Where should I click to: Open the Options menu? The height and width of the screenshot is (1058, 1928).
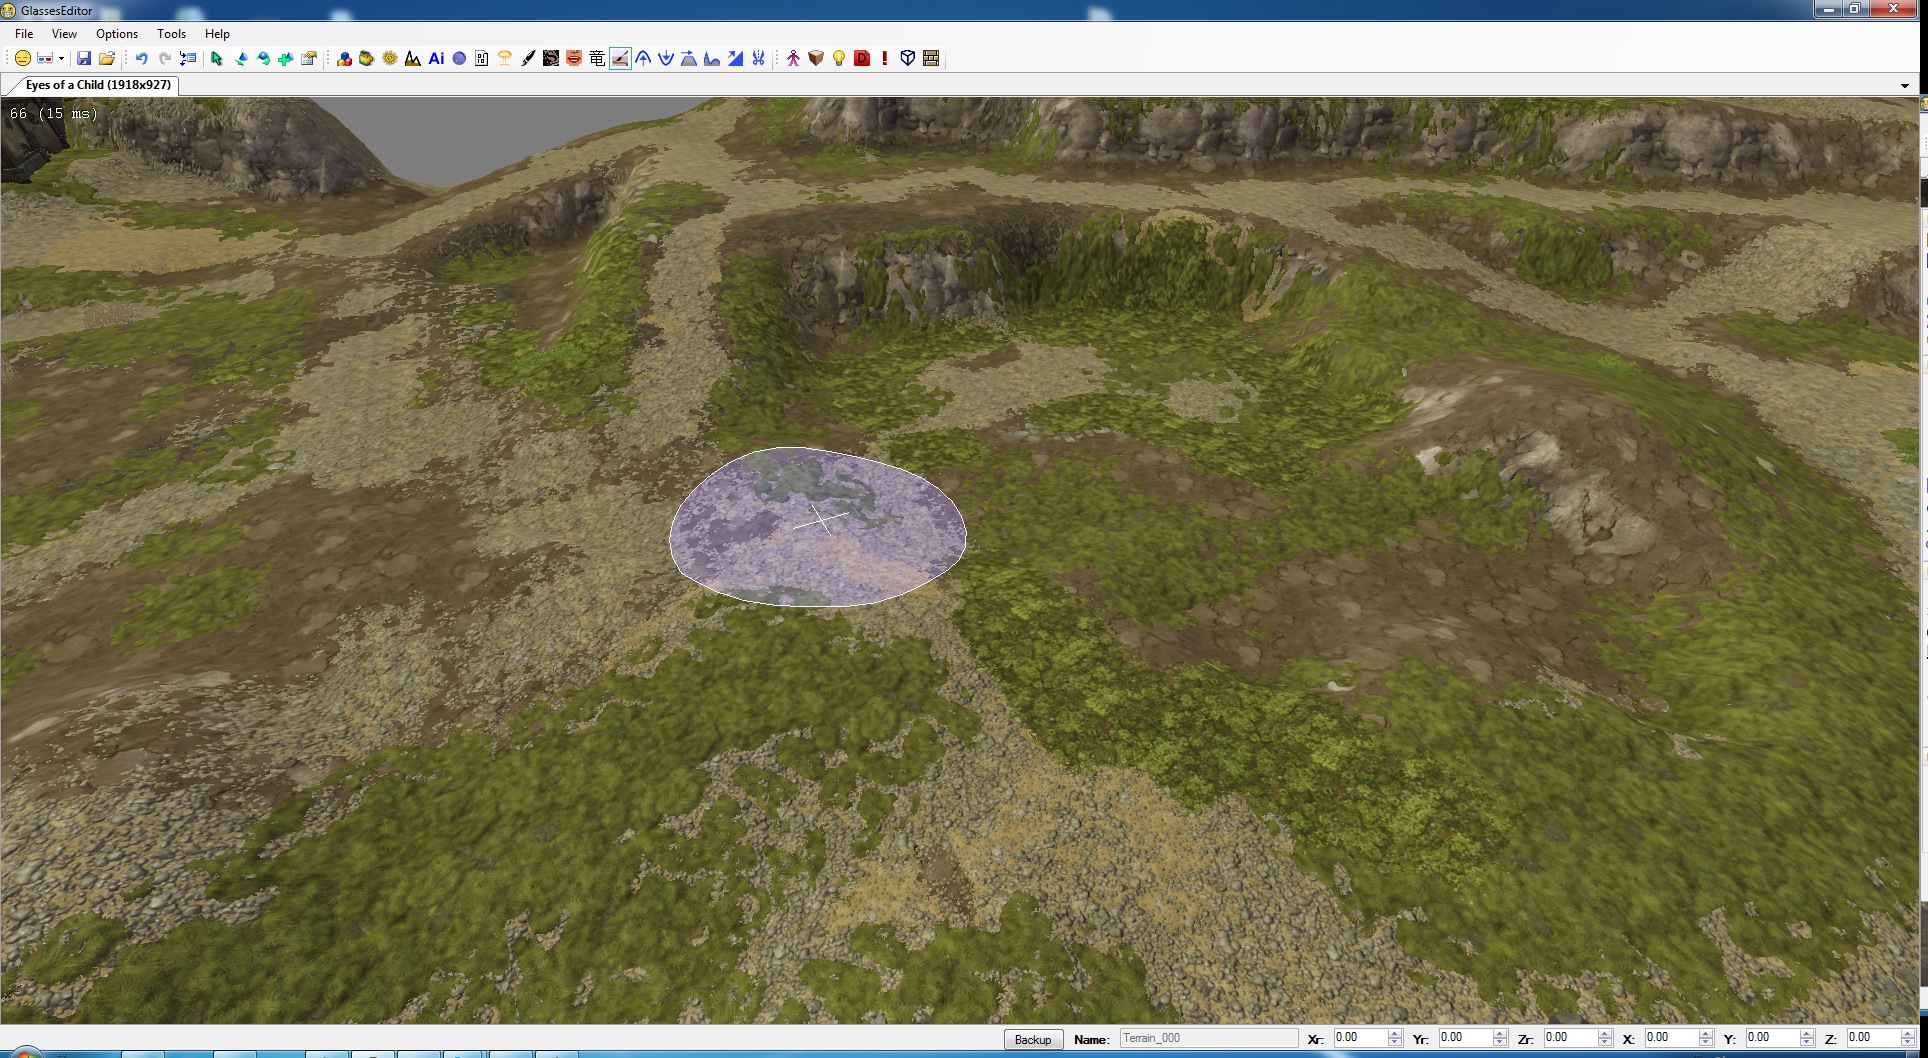pos(117,34)
